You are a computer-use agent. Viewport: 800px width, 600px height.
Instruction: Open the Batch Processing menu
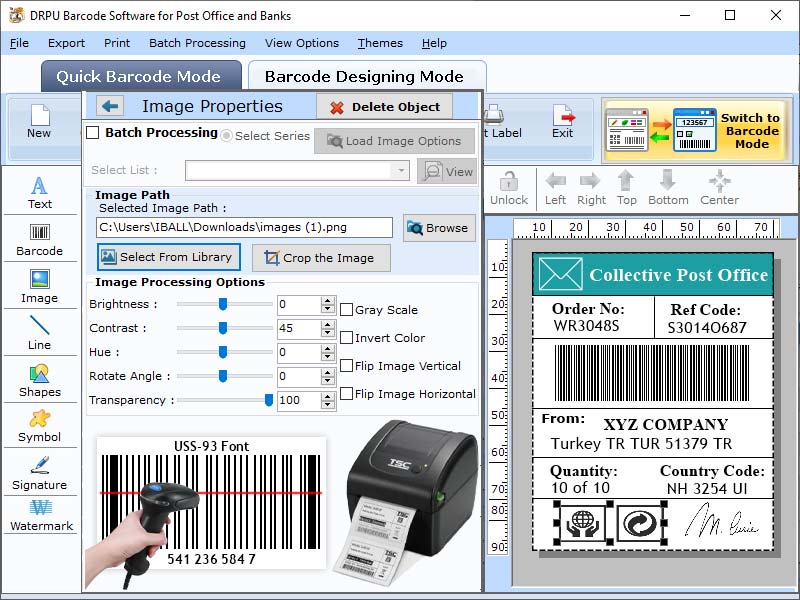coord(197,43)
